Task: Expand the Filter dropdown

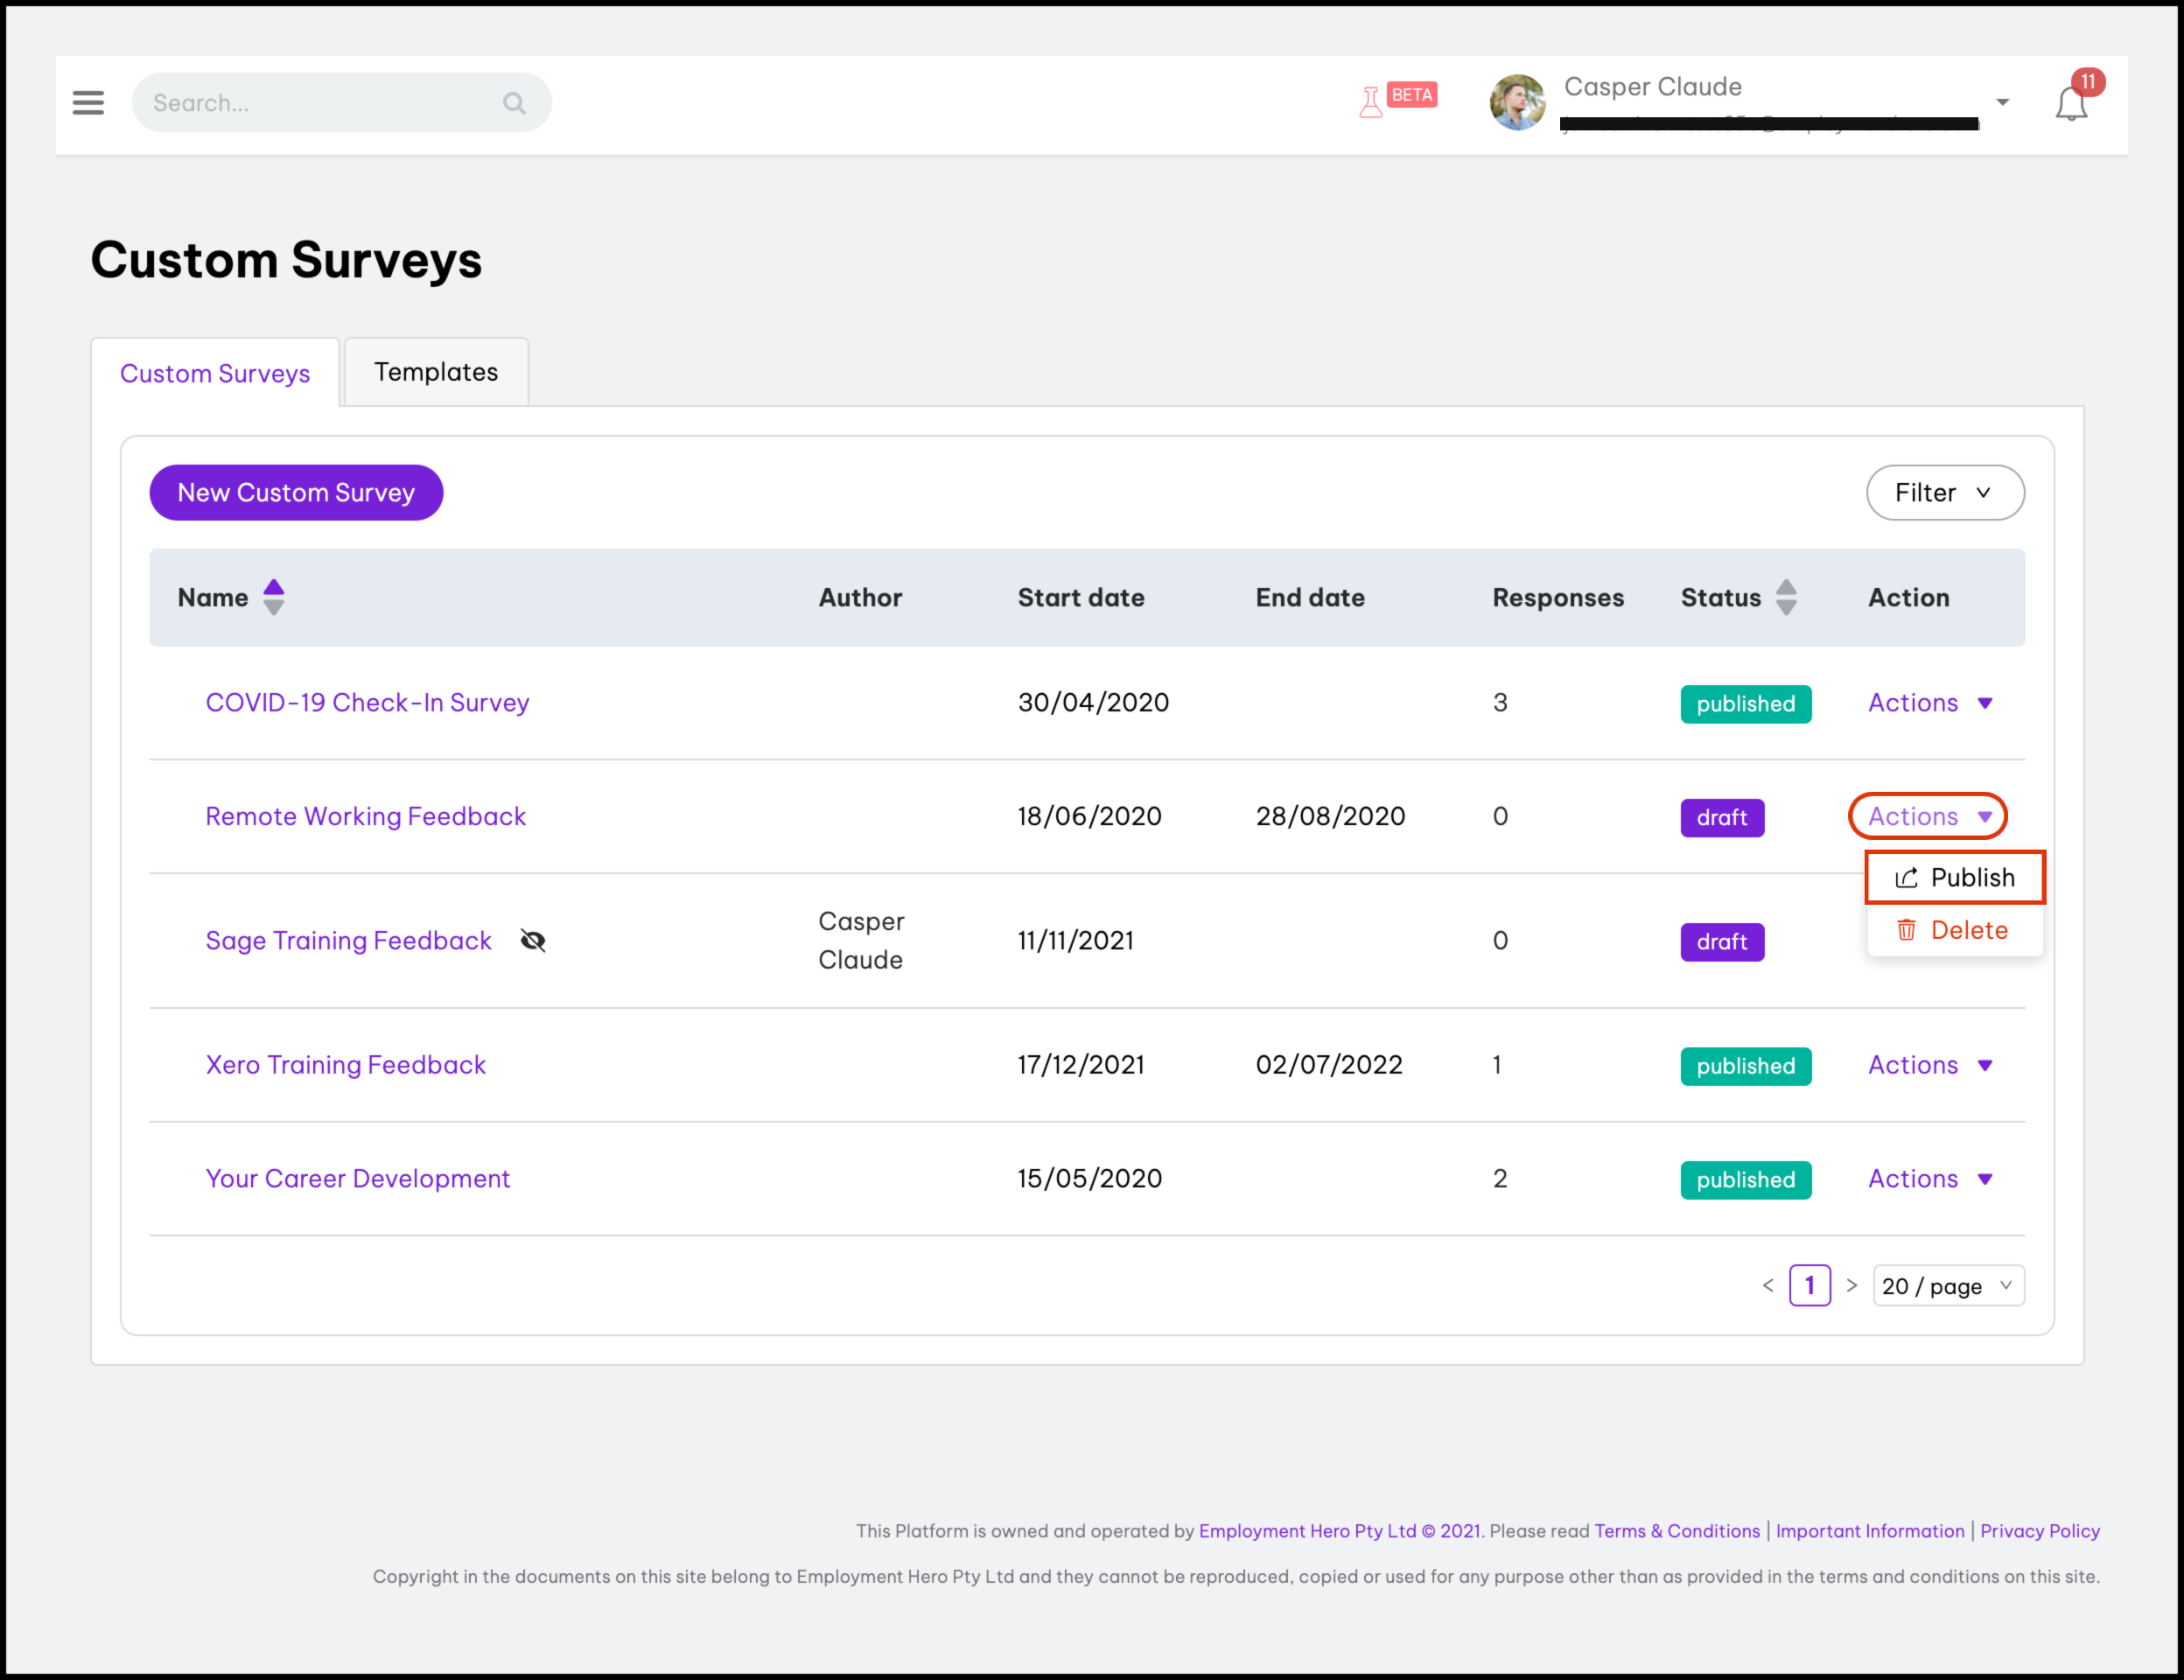Action: coord(1944,493)
